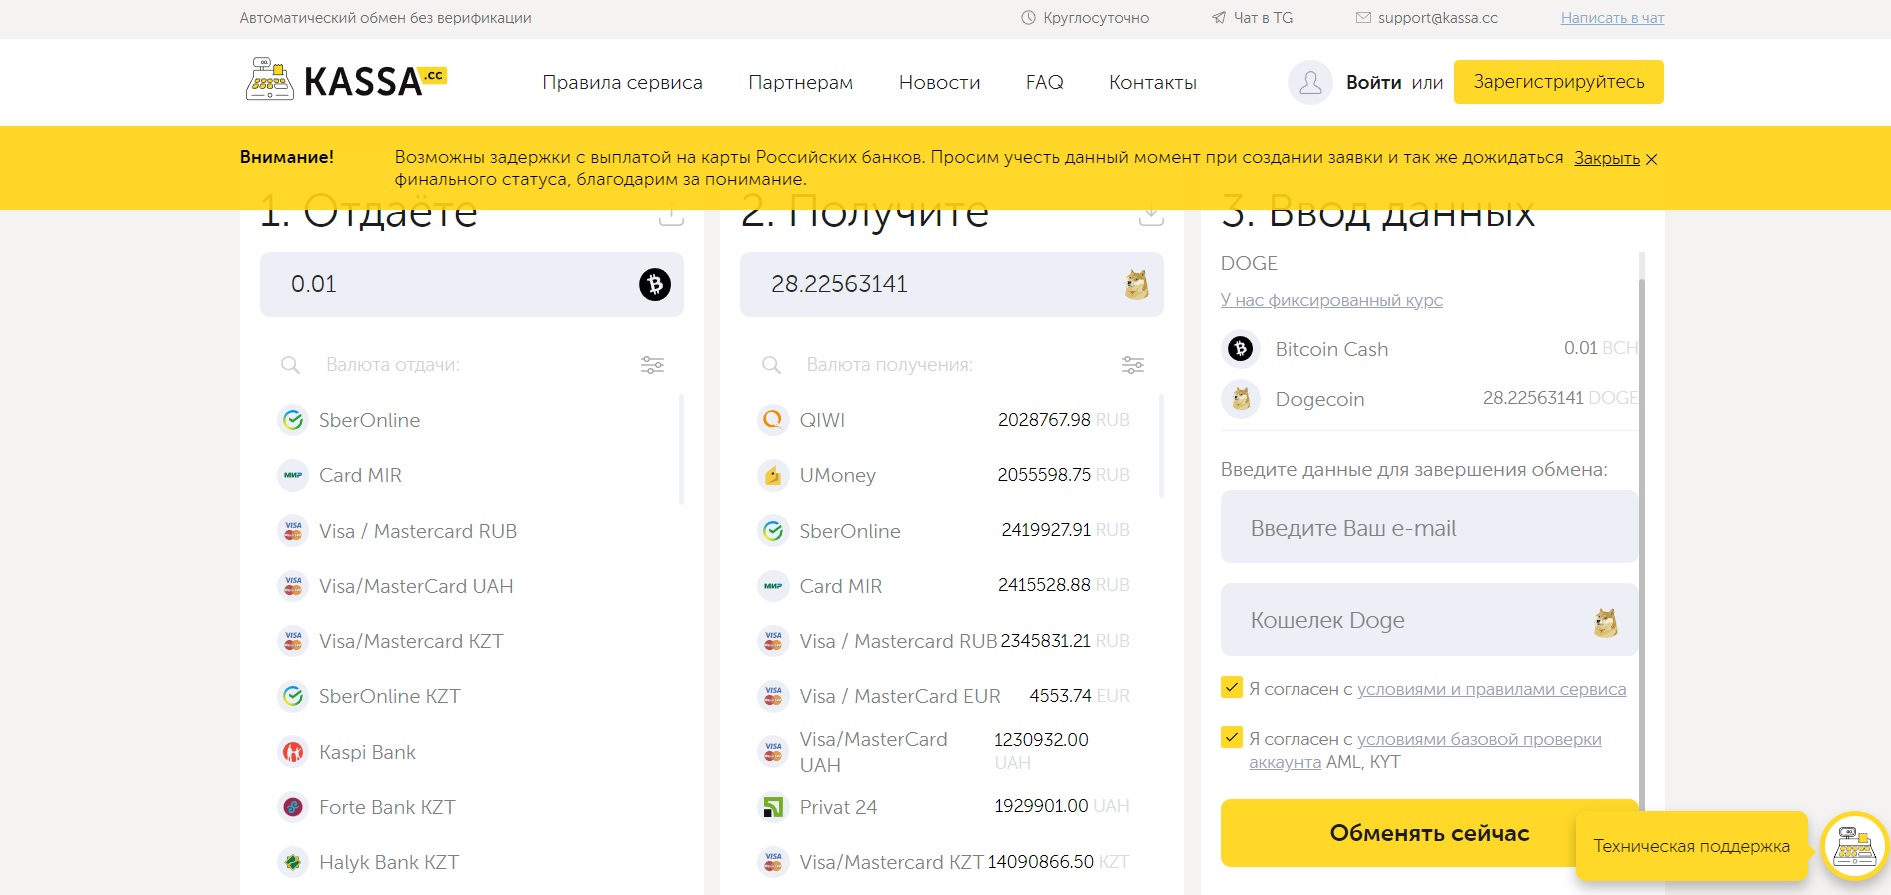1891x895 pixels.
Task: Select Visa/Mastercard KZT 14090866.50 in the receive list
Action: [x=944, y=862]
